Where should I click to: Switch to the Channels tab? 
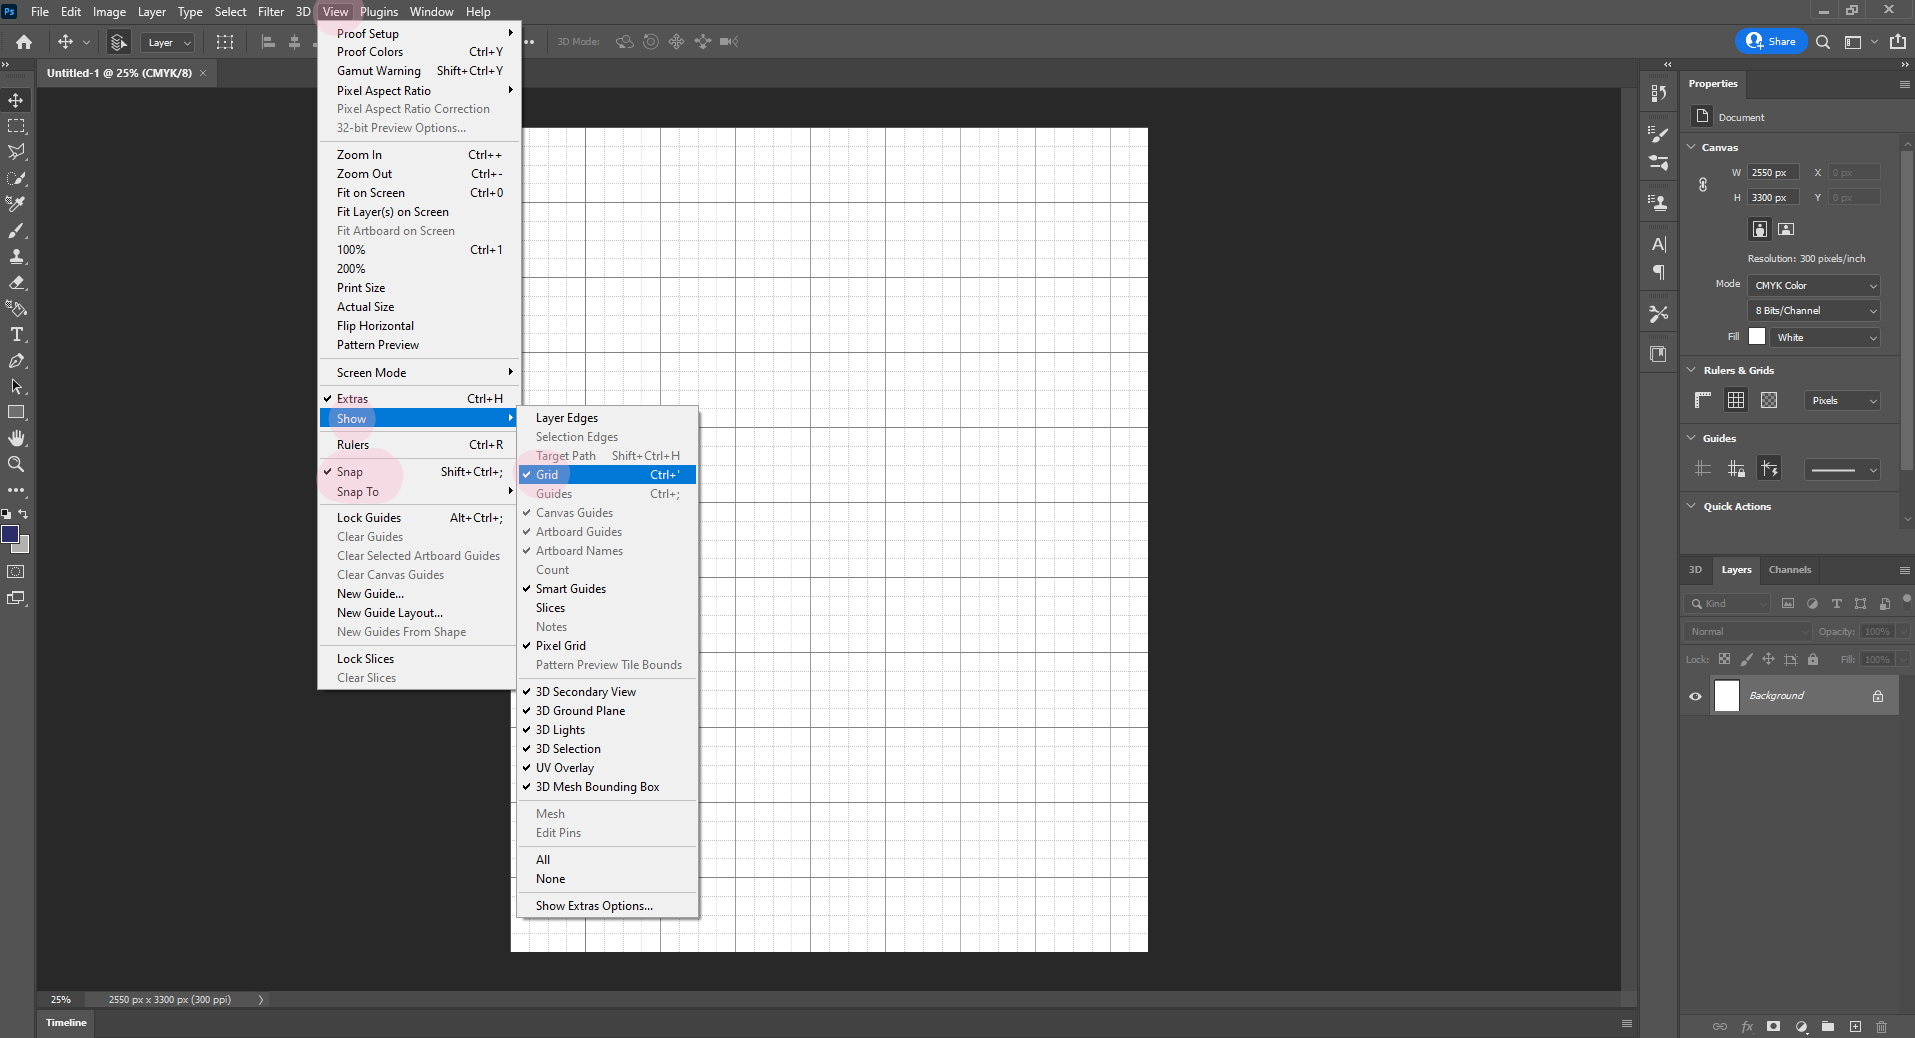point(1789,569)
